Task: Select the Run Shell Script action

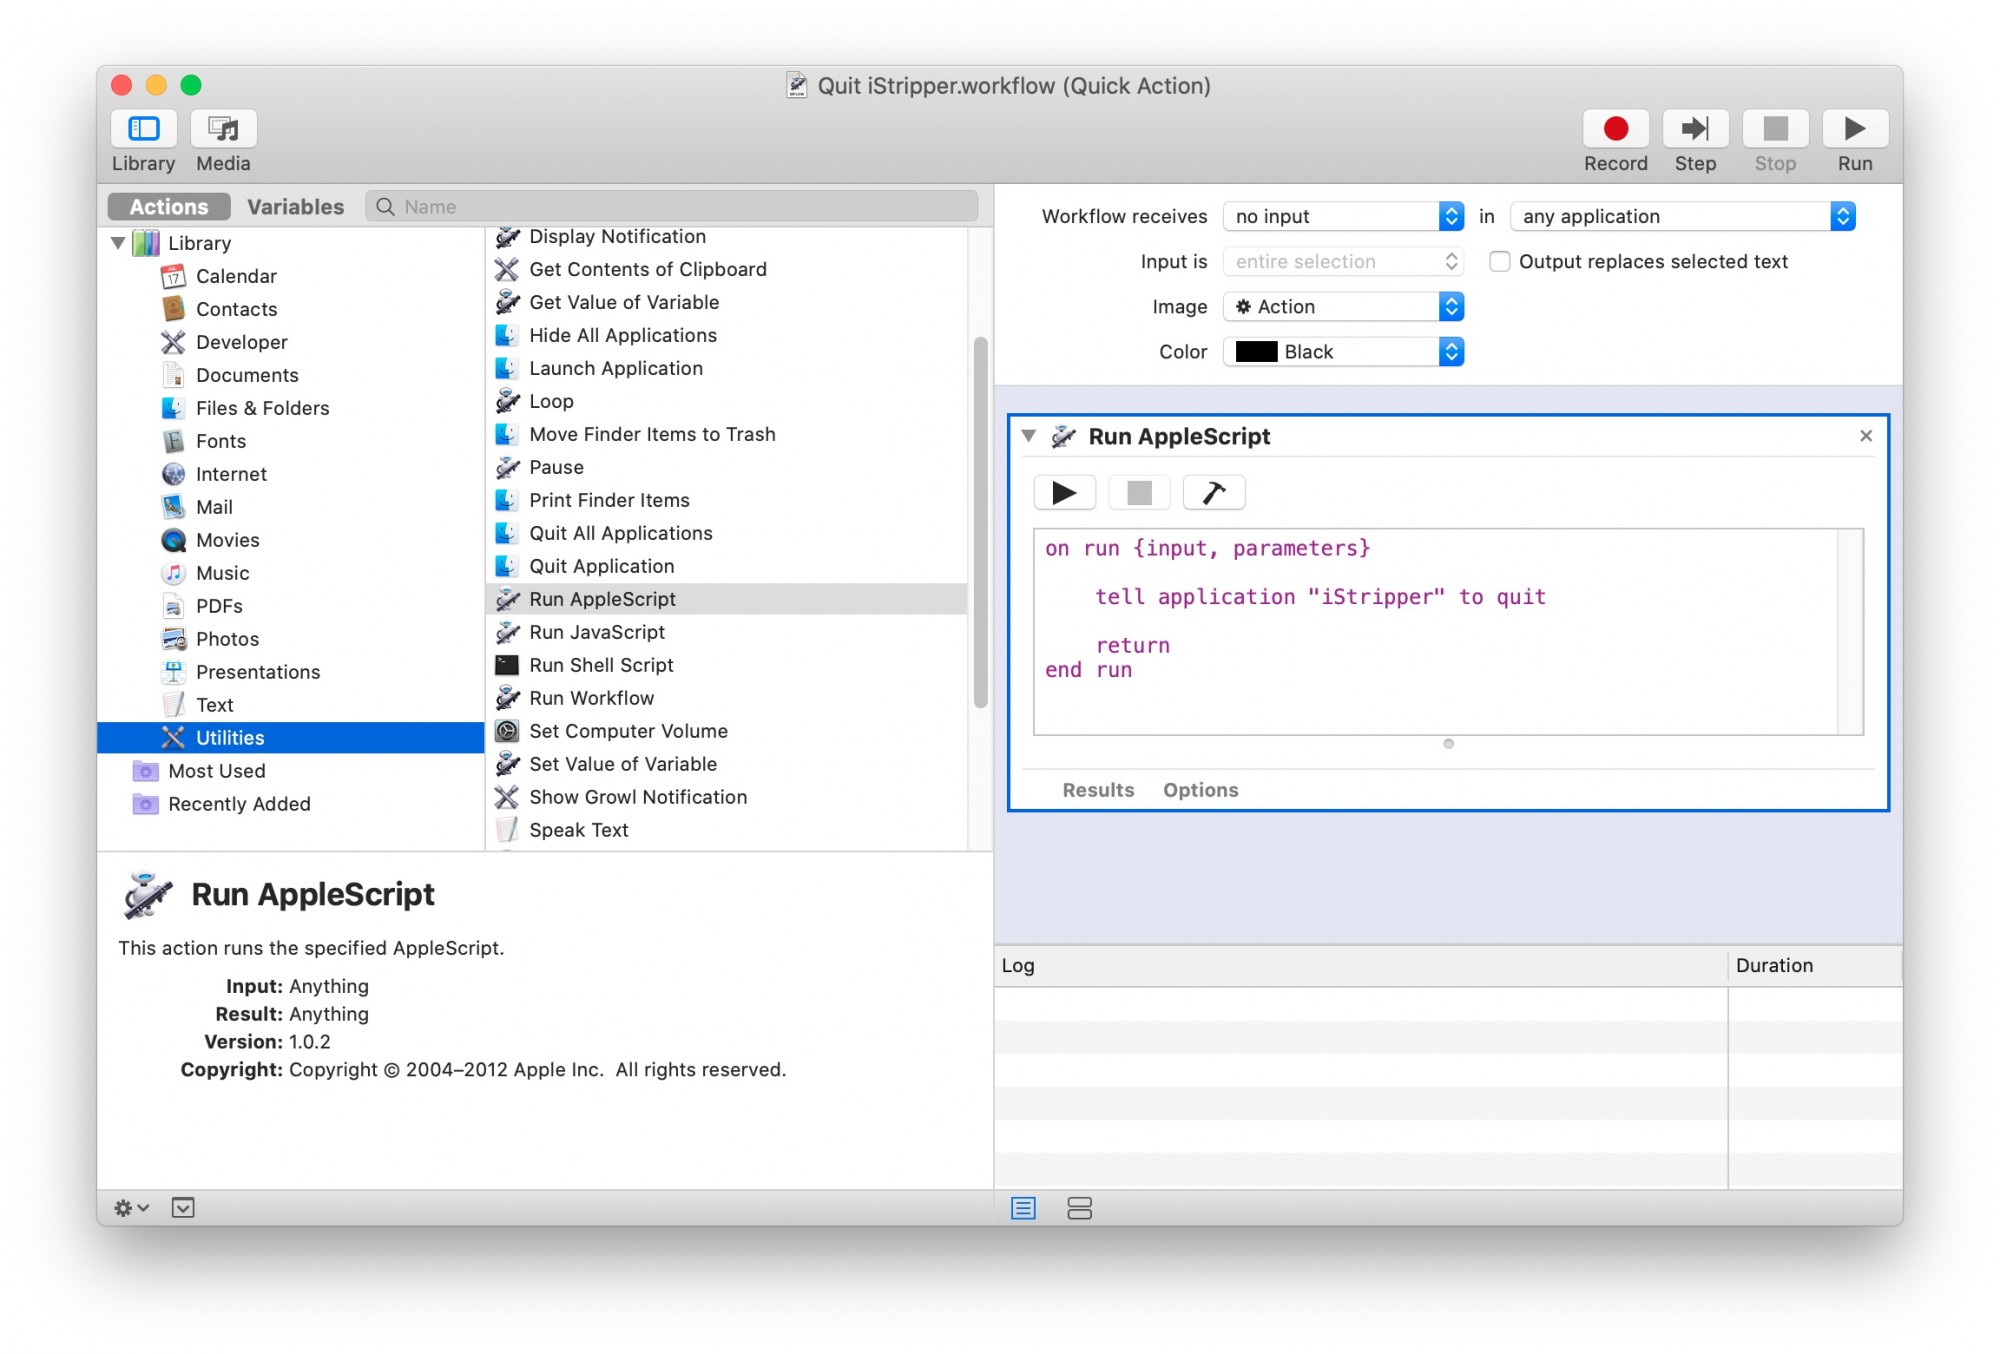Action: [x=601, y=665]
